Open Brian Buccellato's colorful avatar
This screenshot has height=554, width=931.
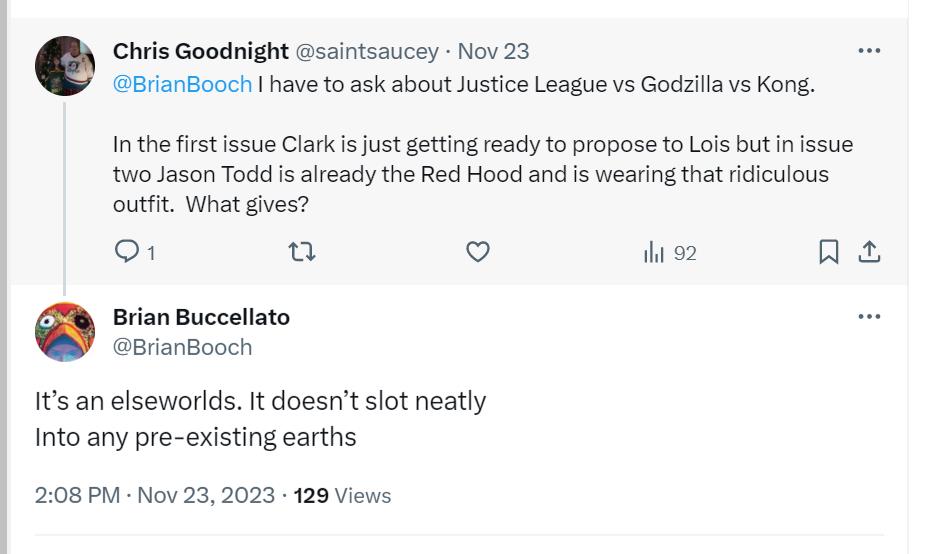coord(65,332)
